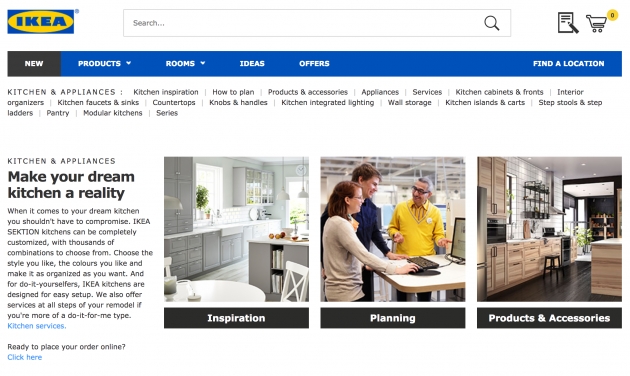Image resolution: width=630 pixels, height=376 pixels.
Task: Click the 'KITCHEN & APPLIANCES :' subnav label
Action: (65, 92)
